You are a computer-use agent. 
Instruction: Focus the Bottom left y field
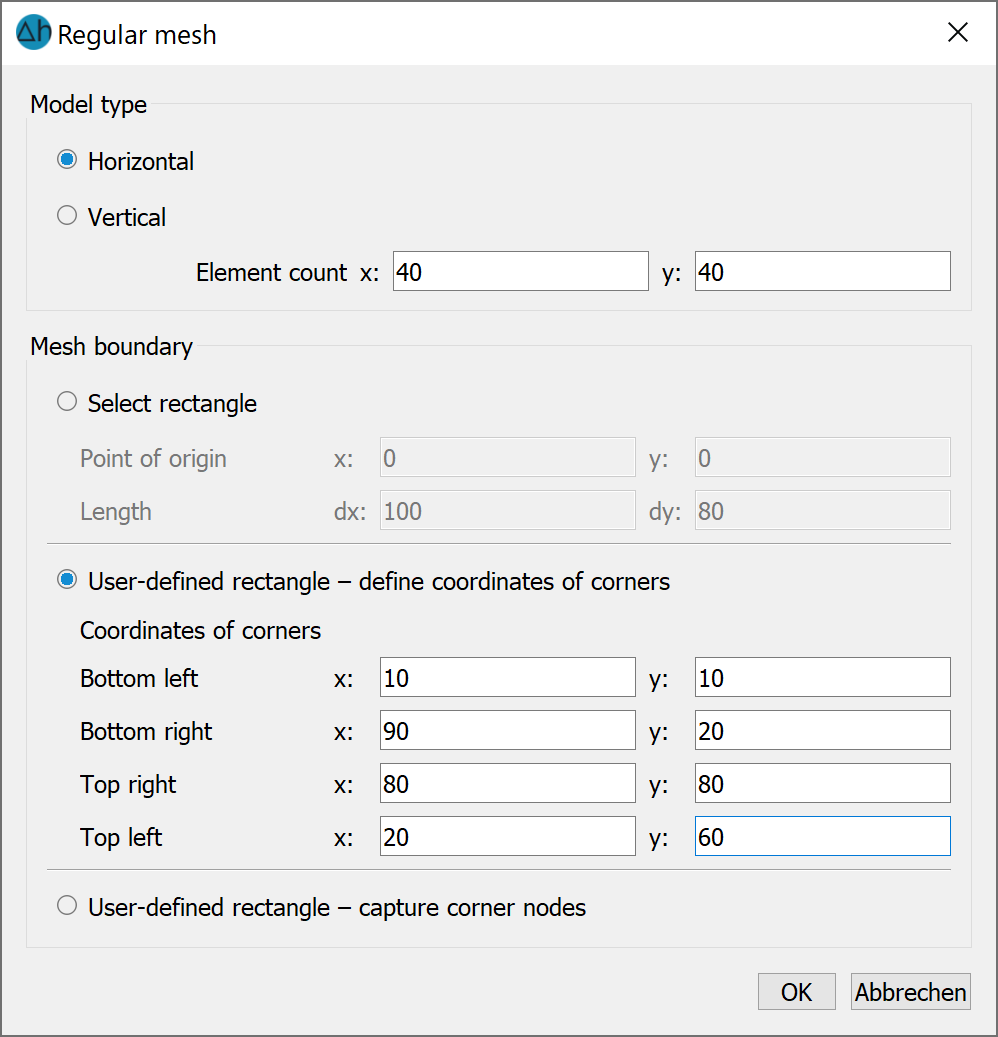click(x=823, y=677)
